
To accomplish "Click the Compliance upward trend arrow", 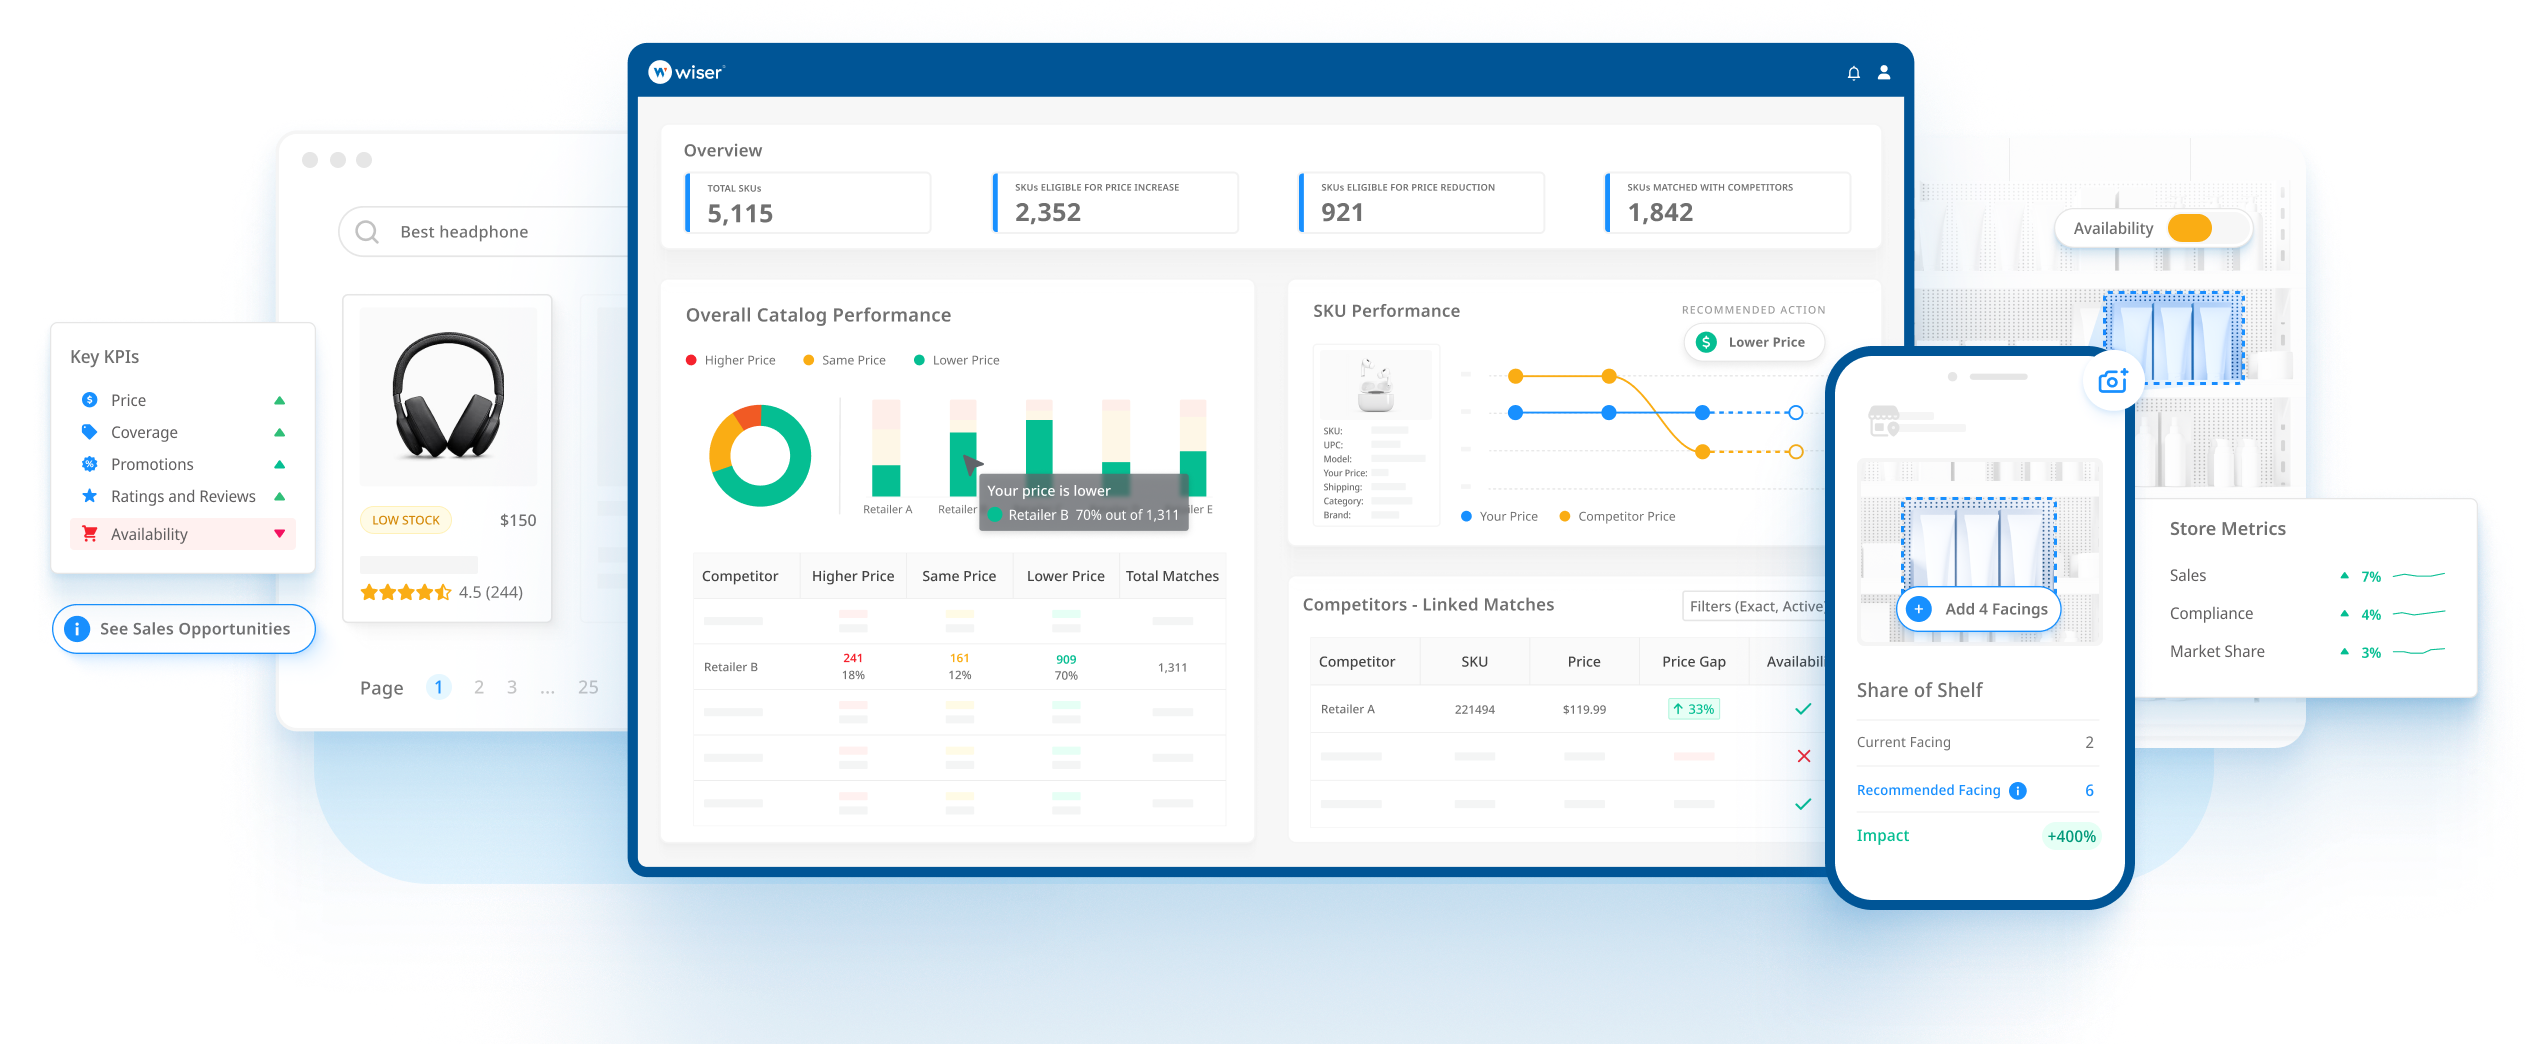I will coord(2344,613).
